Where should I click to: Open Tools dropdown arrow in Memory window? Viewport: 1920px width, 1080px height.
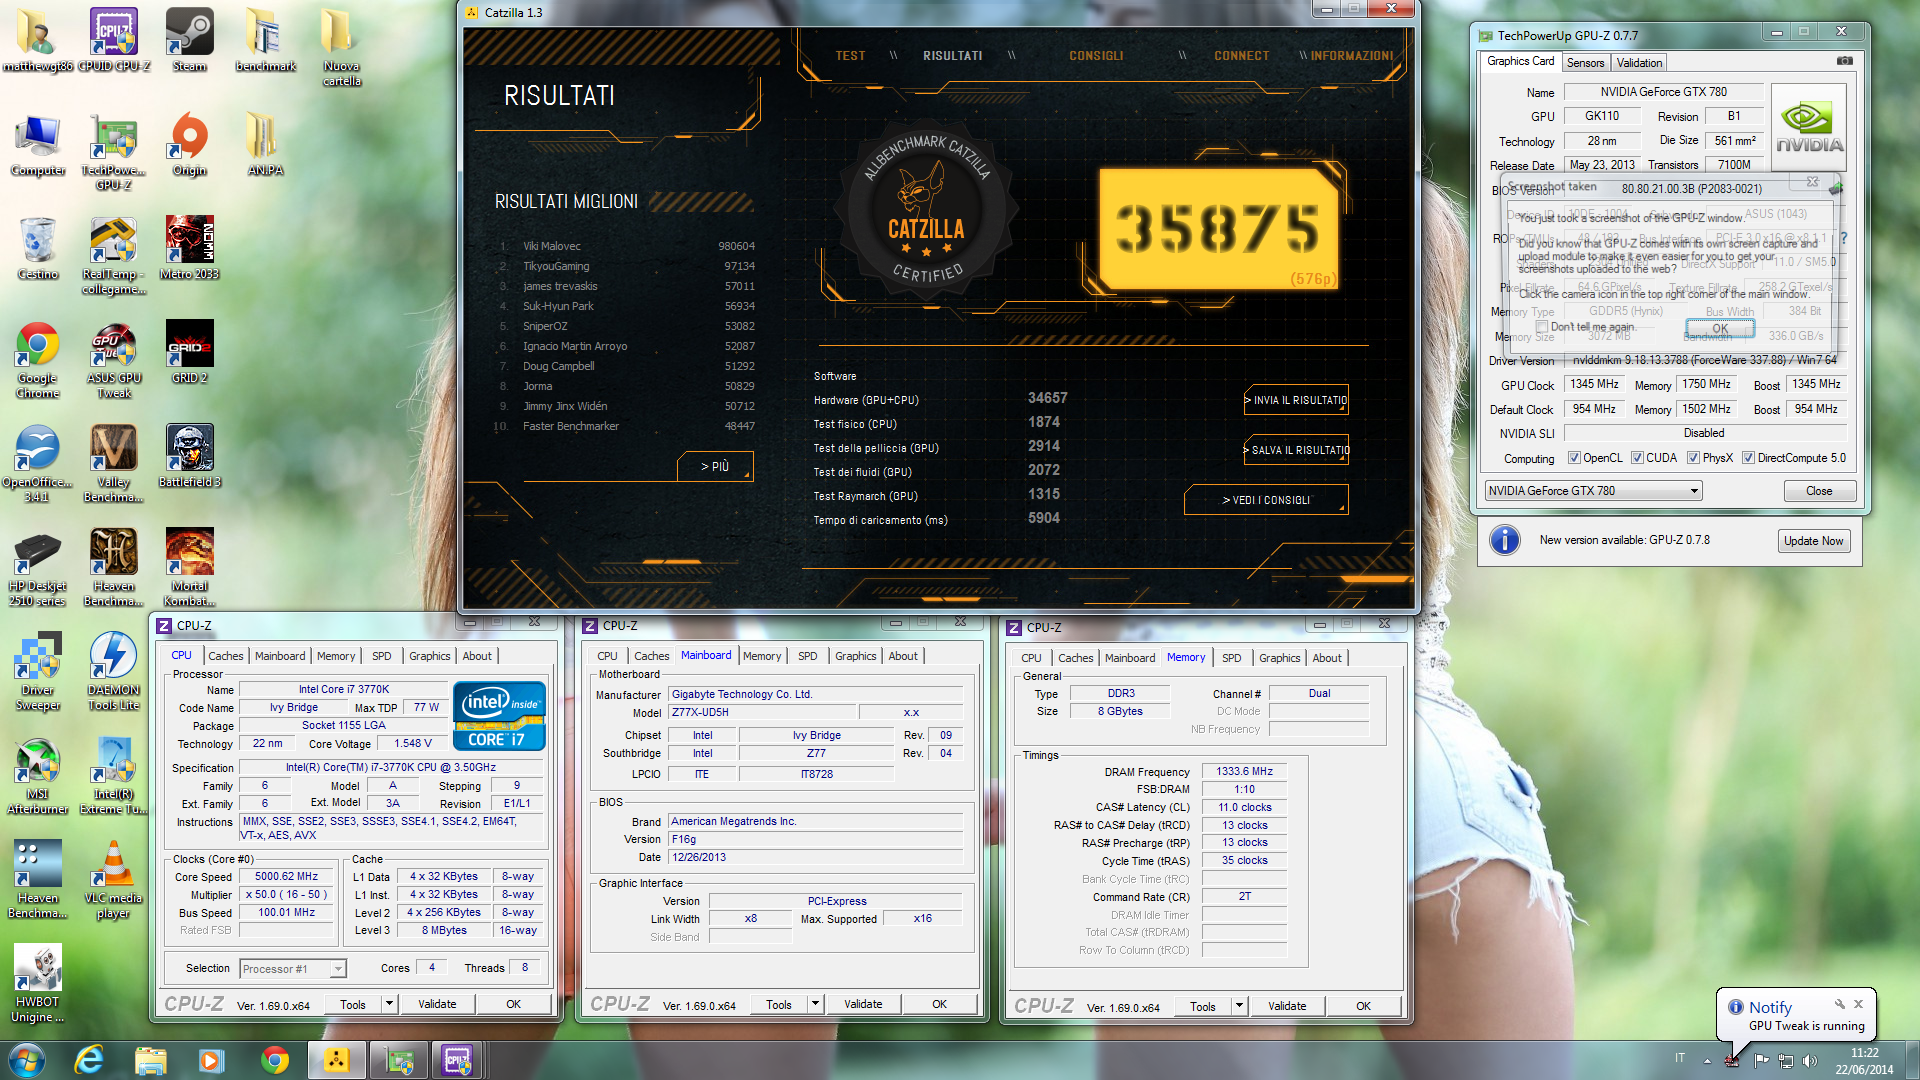[x=1240, y=1006]
